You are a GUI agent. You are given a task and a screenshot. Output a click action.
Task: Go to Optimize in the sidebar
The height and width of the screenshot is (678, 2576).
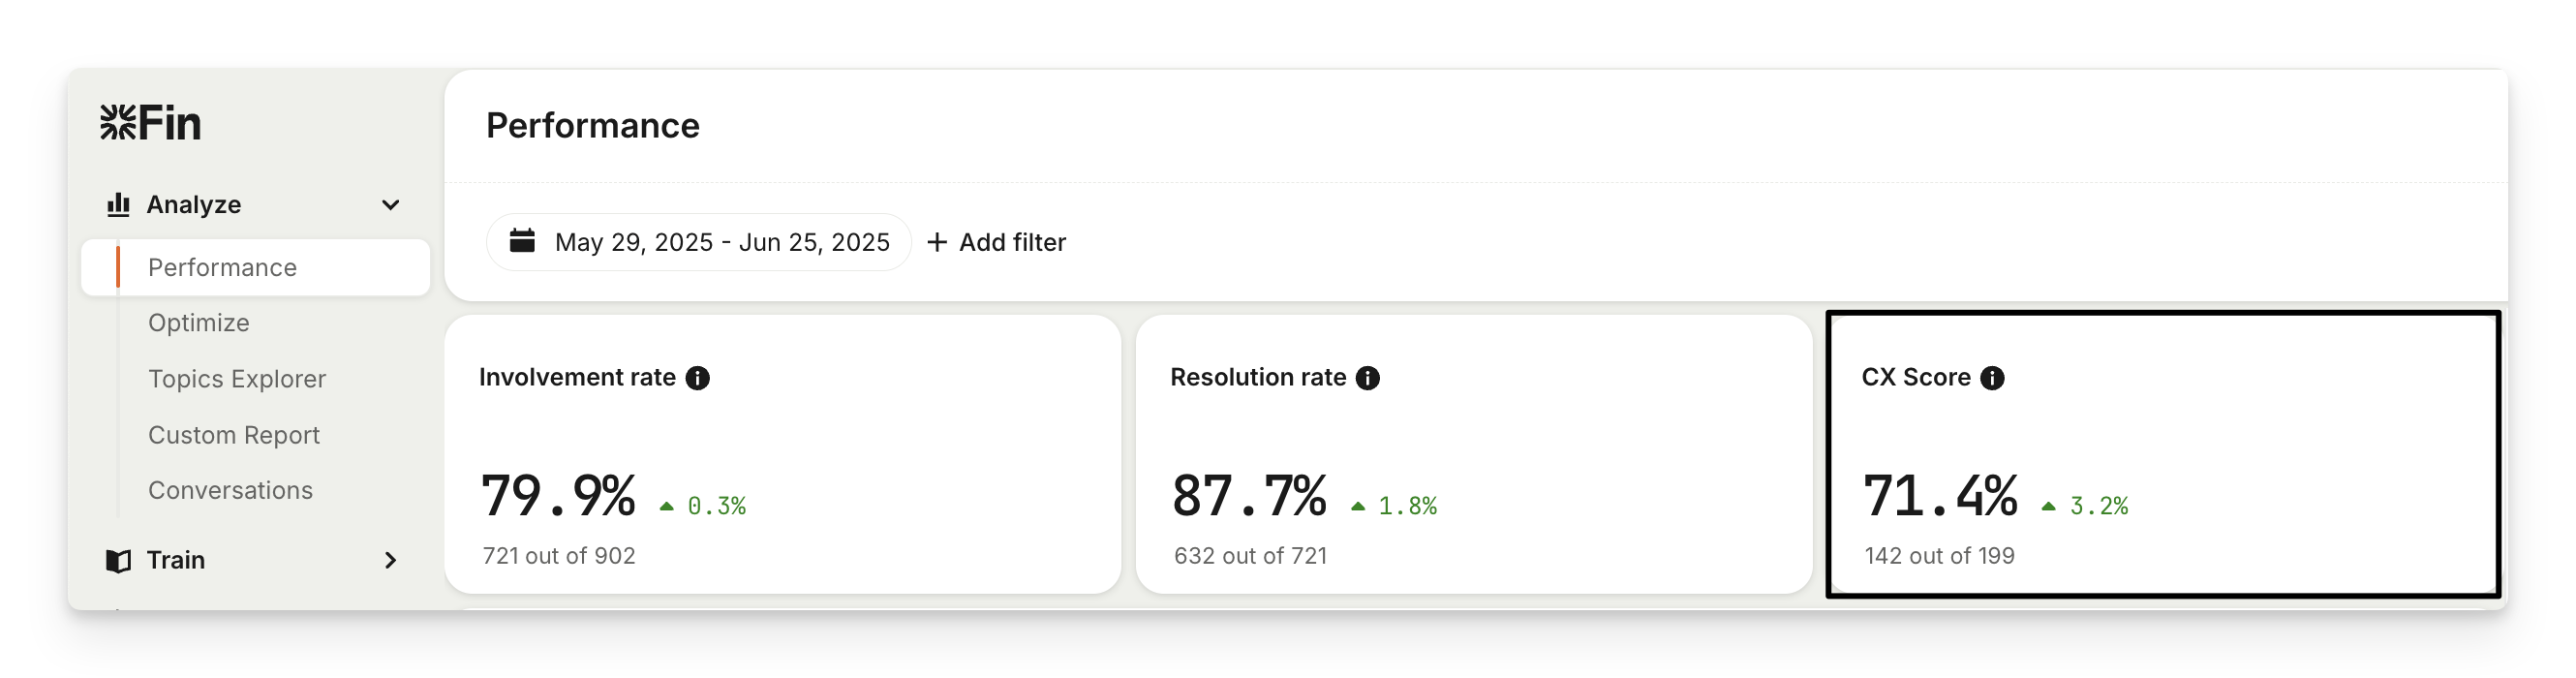pyautogui.click(x=199, y=323)
